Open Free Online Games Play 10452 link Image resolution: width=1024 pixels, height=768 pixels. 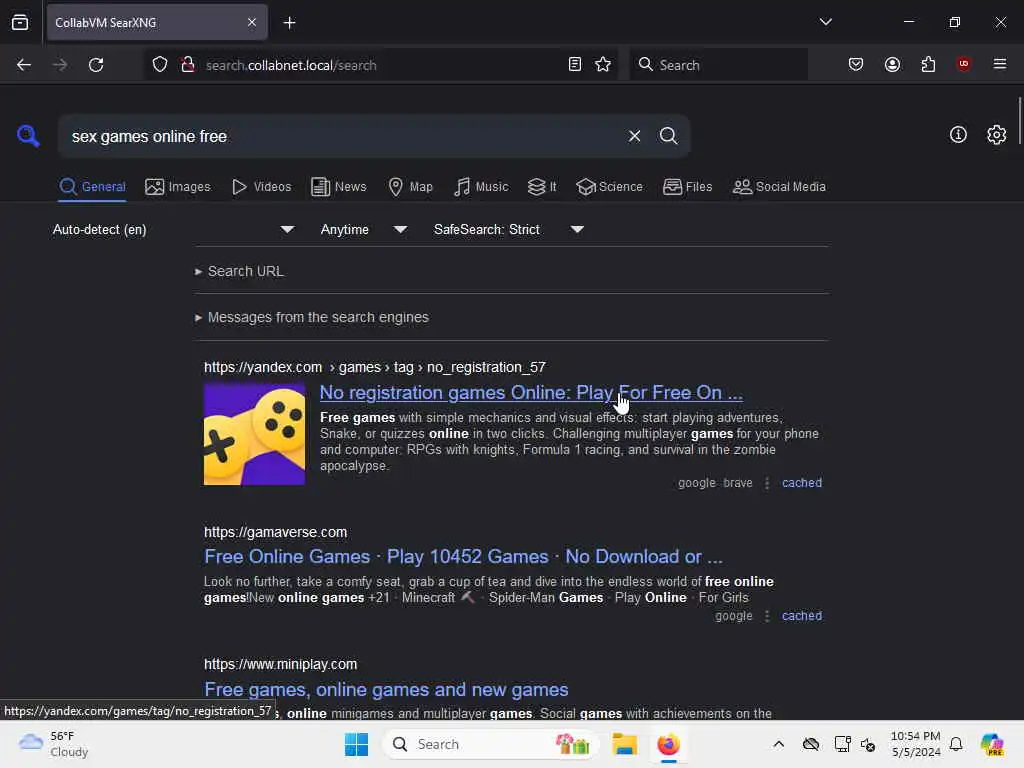[x=463, y=556]
